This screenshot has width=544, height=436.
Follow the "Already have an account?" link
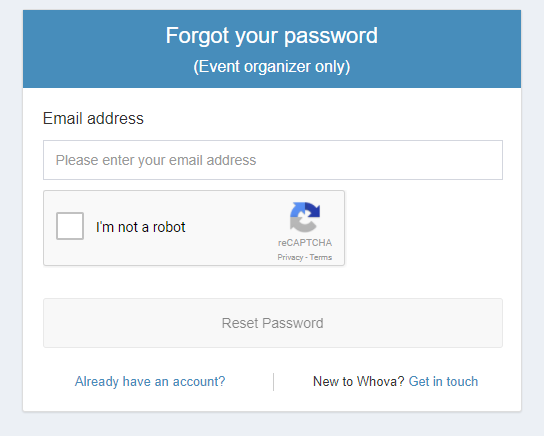pos(150,382)
